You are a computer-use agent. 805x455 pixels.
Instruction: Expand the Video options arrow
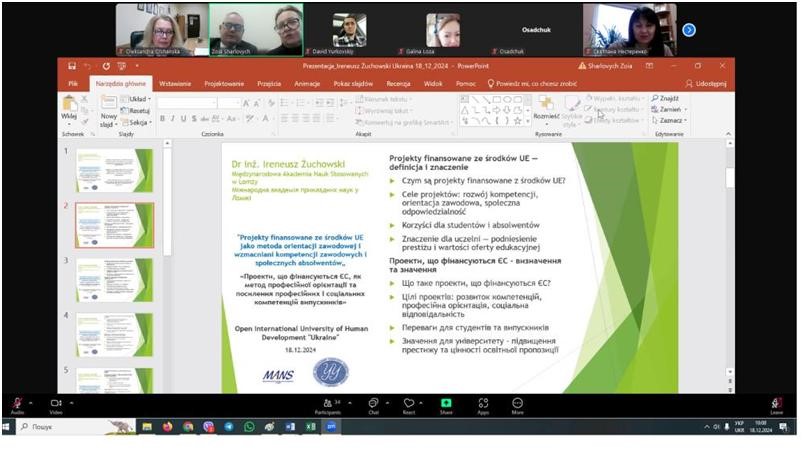click(x=72, y=402)
